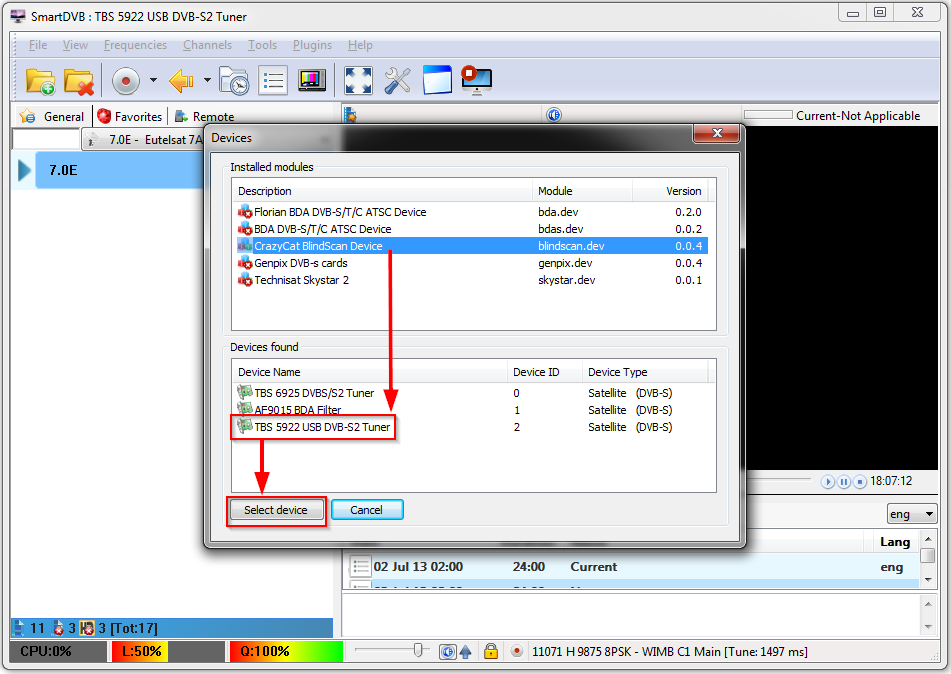Viewport: 951px width, 674px height.
Task: Select CrazyCat BlindScan Device module
Action: pos(470,246)
